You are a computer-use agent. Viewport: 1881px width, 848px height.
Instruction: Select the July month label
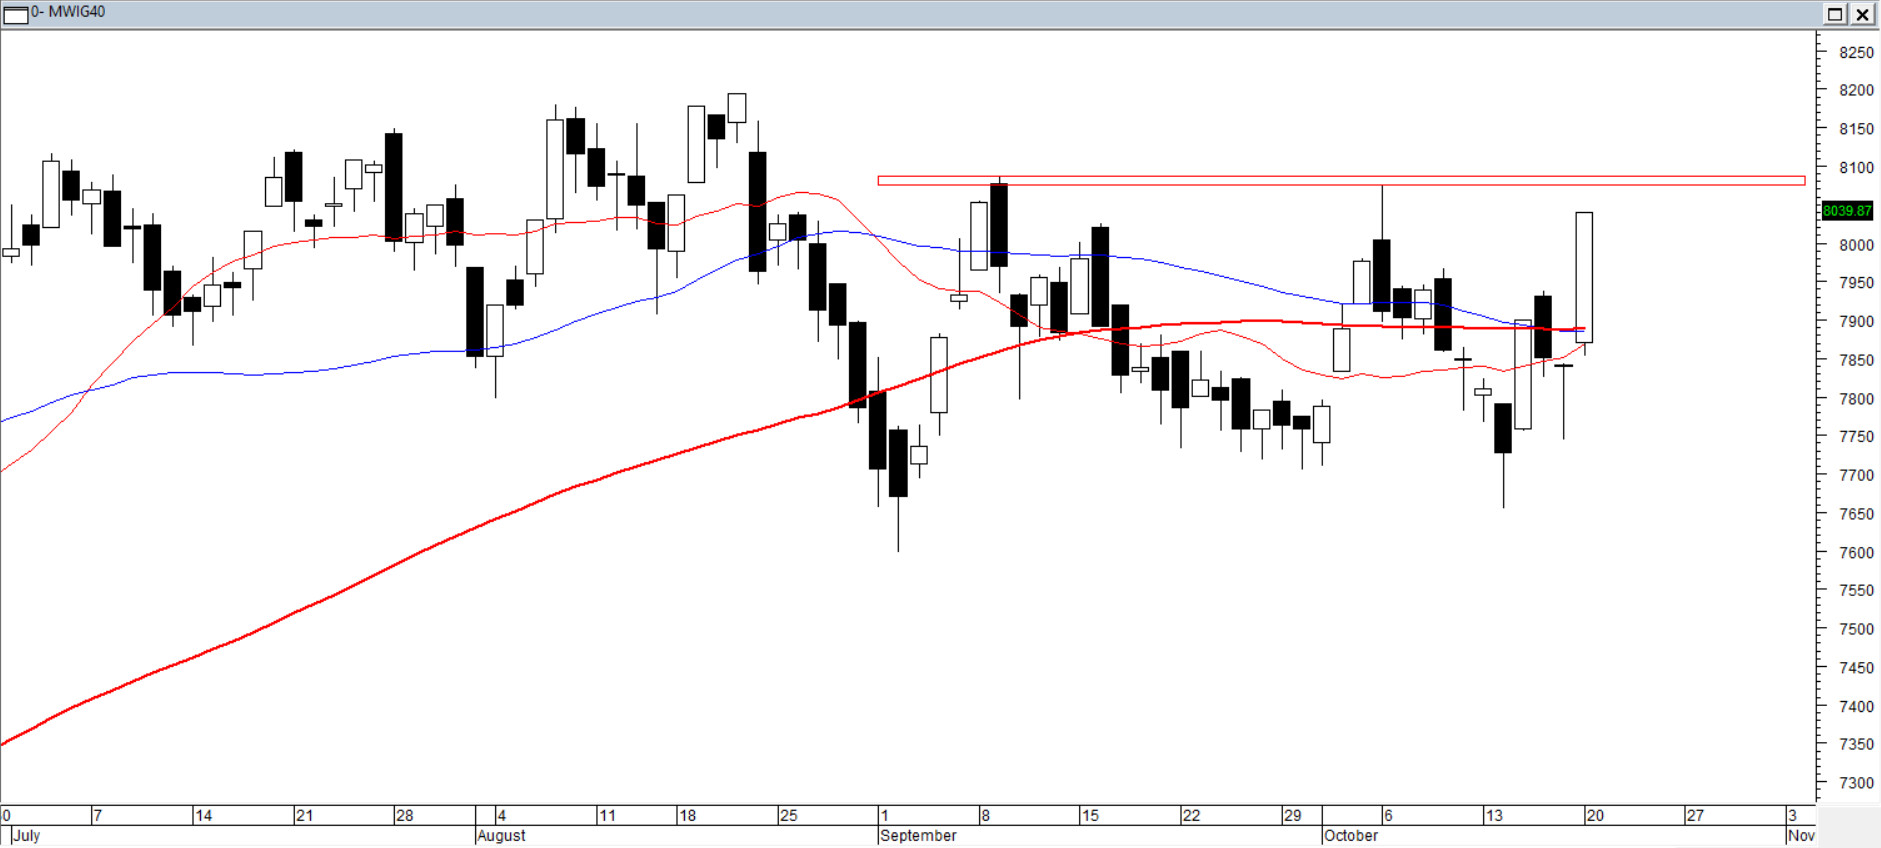(x=27, y=836)
